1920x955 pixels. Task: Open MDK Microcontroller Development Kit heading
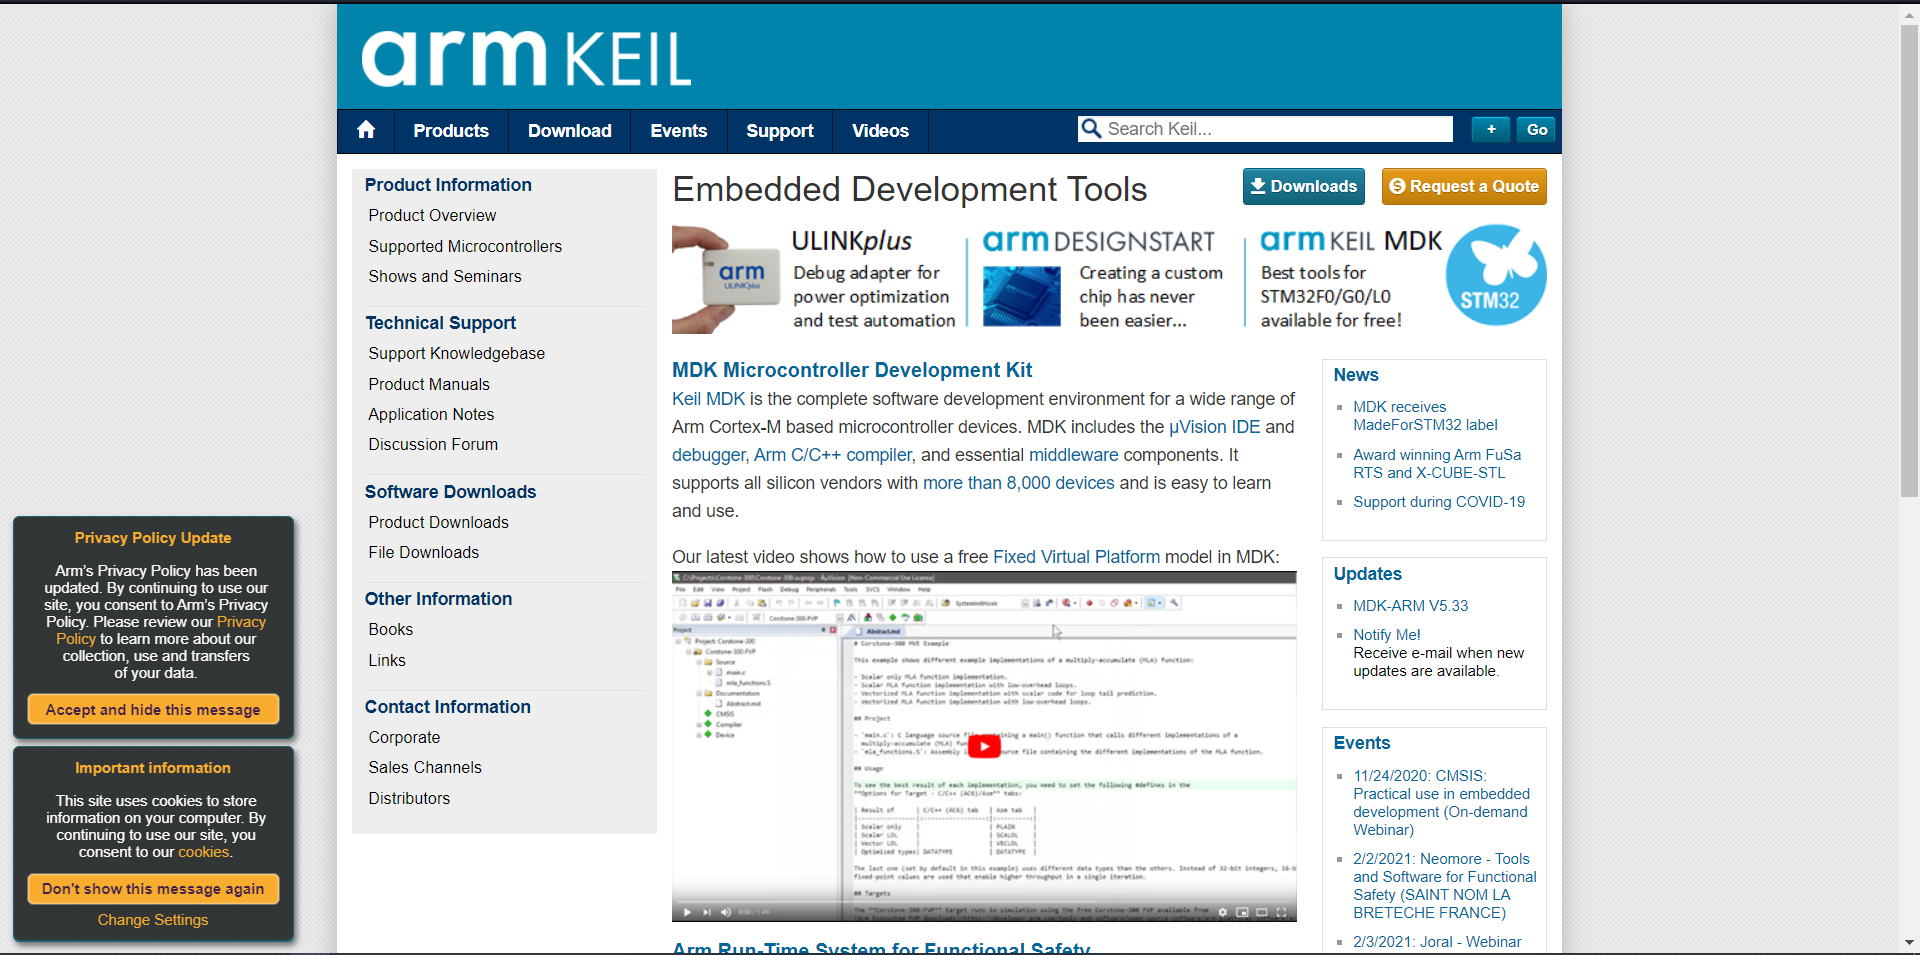tap(852, 370)
